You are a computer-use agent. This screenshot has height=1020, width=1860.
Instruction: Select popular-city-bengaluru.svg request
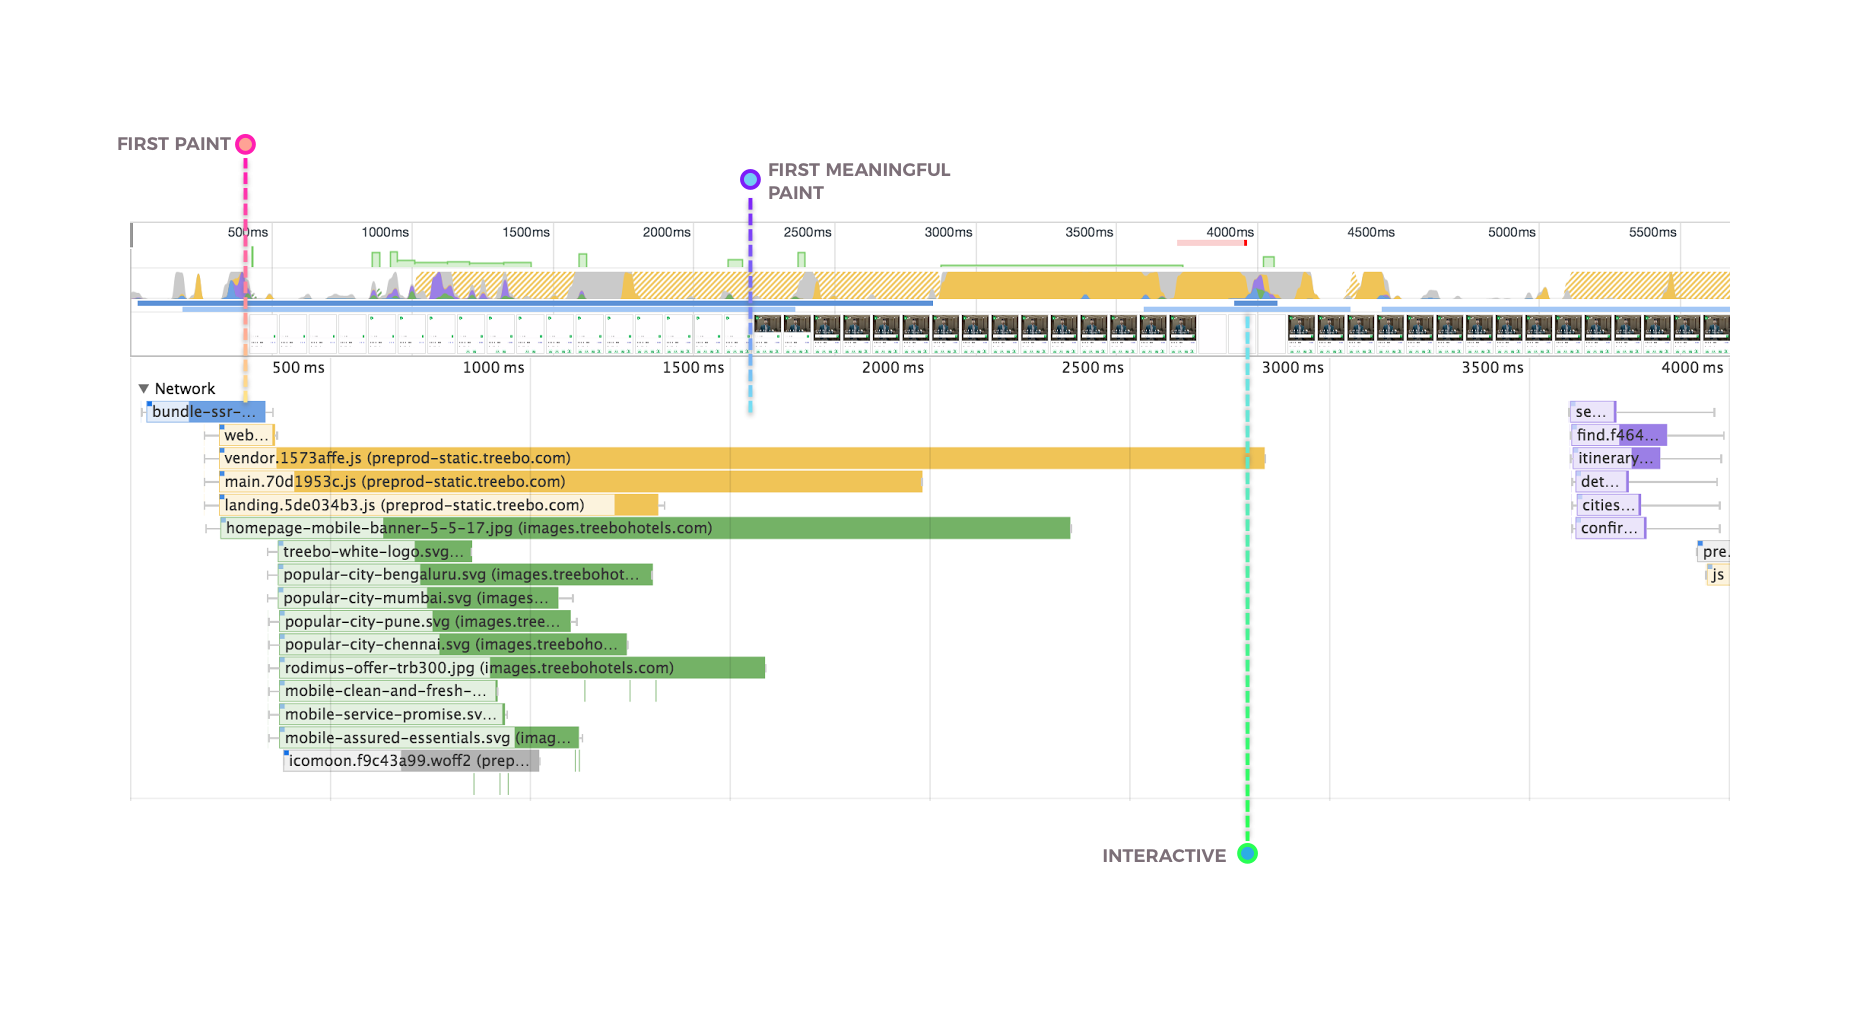(465, 575)
